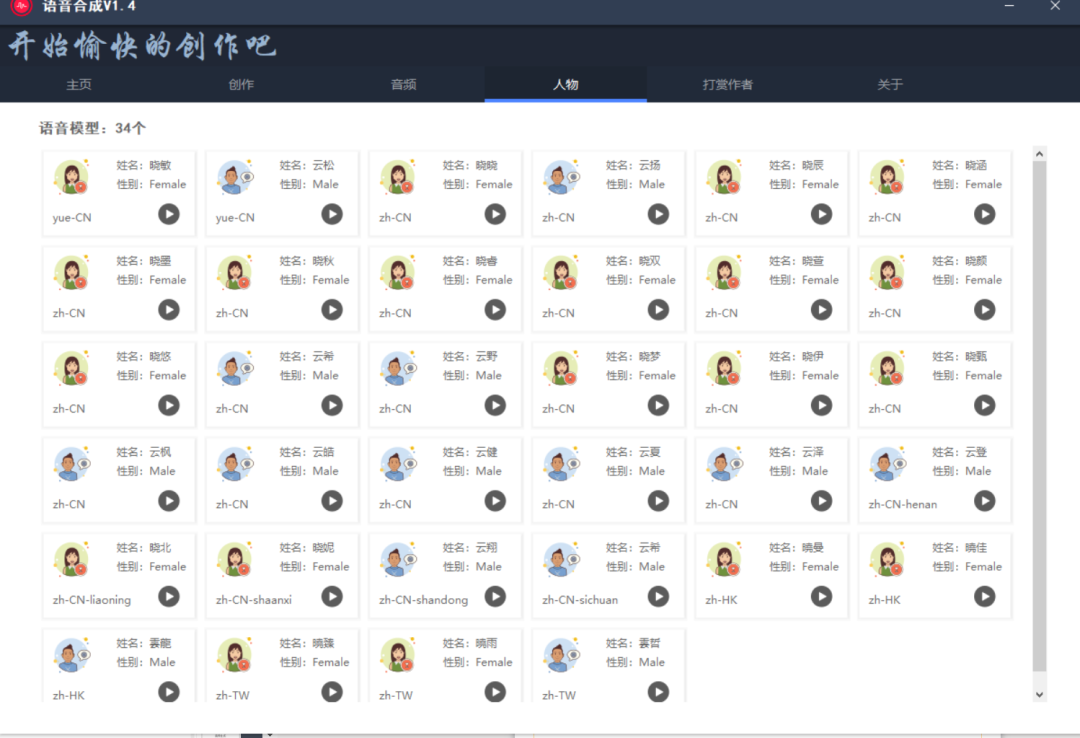Play the 晓涵 voice sample
1080x738 pixels.
(984, 214)
